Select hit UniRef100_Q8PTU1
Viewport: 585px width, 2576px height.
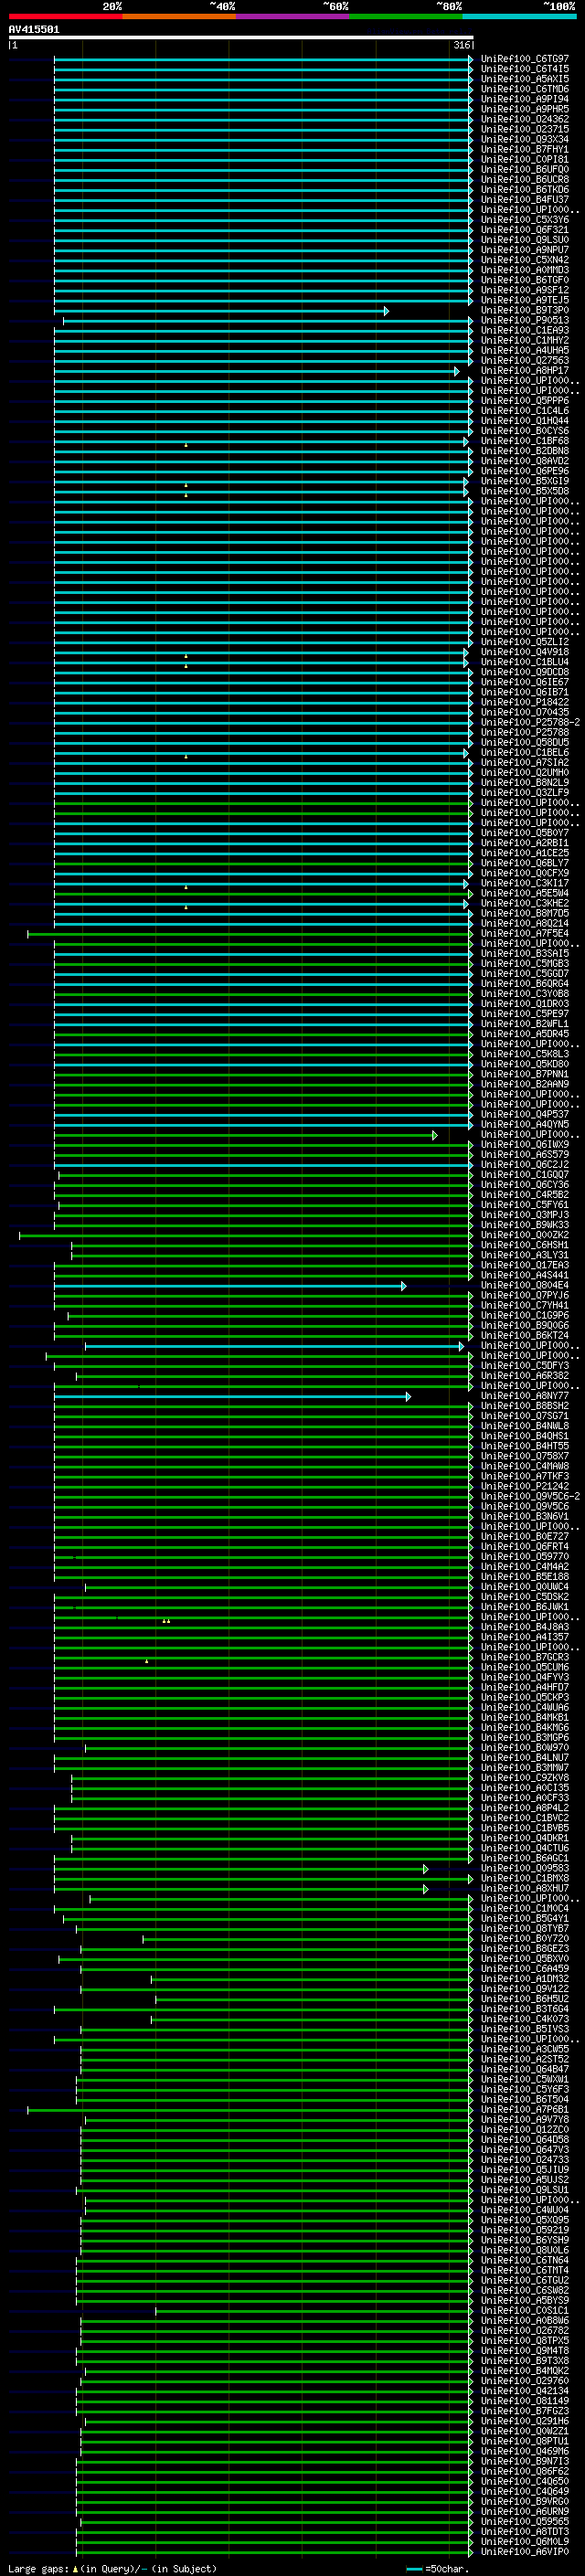524,2441
